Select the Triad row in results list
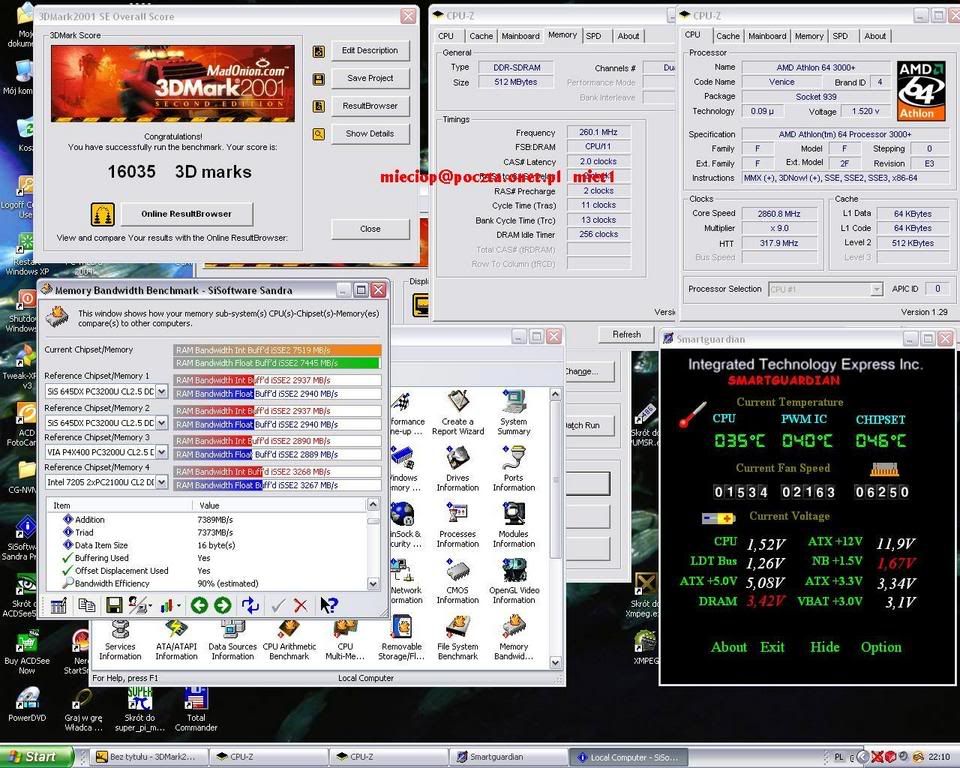 [208, 533]
